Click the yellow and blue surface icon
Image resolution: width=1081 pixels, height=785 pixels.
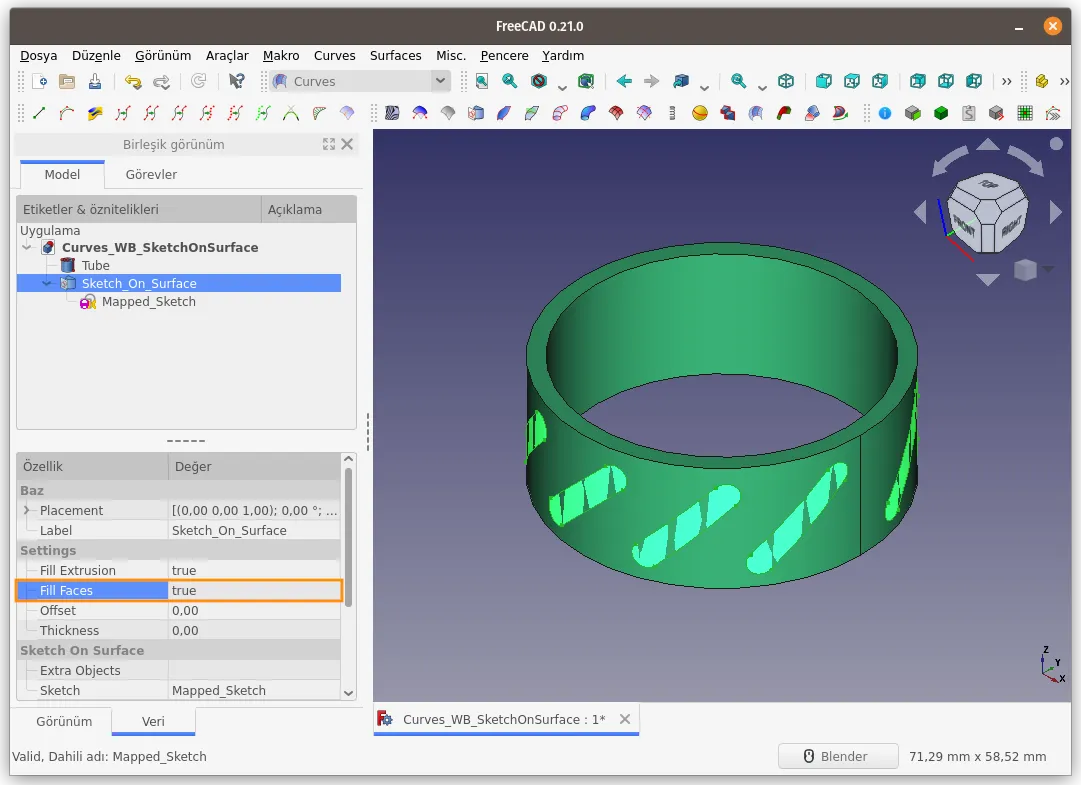[94, 113]
